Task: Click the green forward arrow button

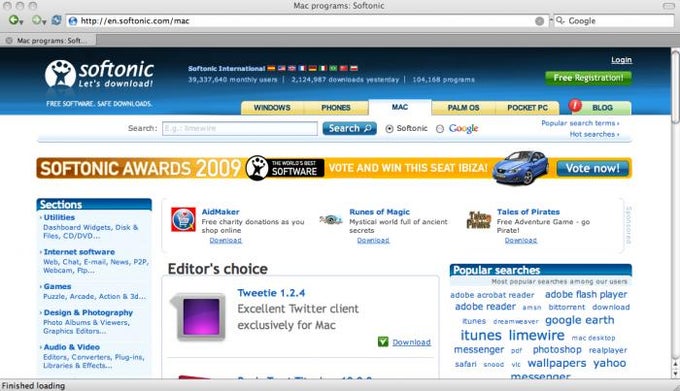Action: 36,20
